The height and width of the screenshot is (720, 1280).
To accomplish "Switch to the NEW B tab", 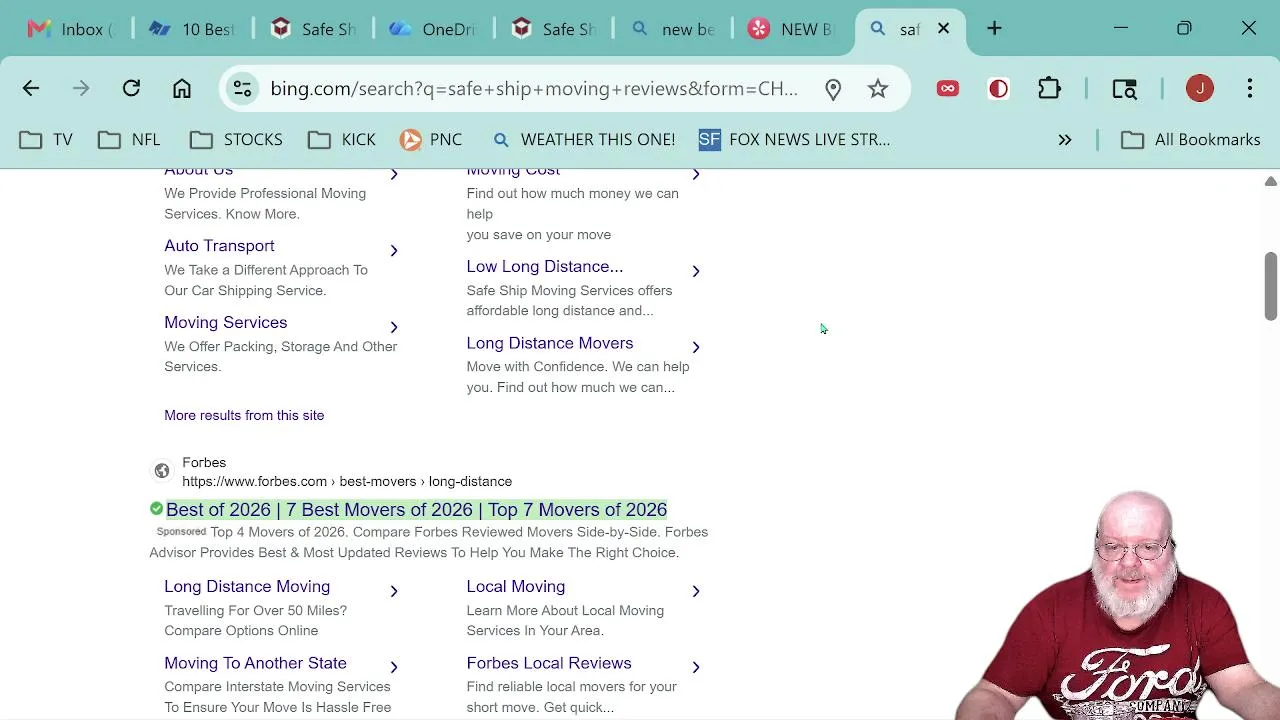I will (792, 29).
